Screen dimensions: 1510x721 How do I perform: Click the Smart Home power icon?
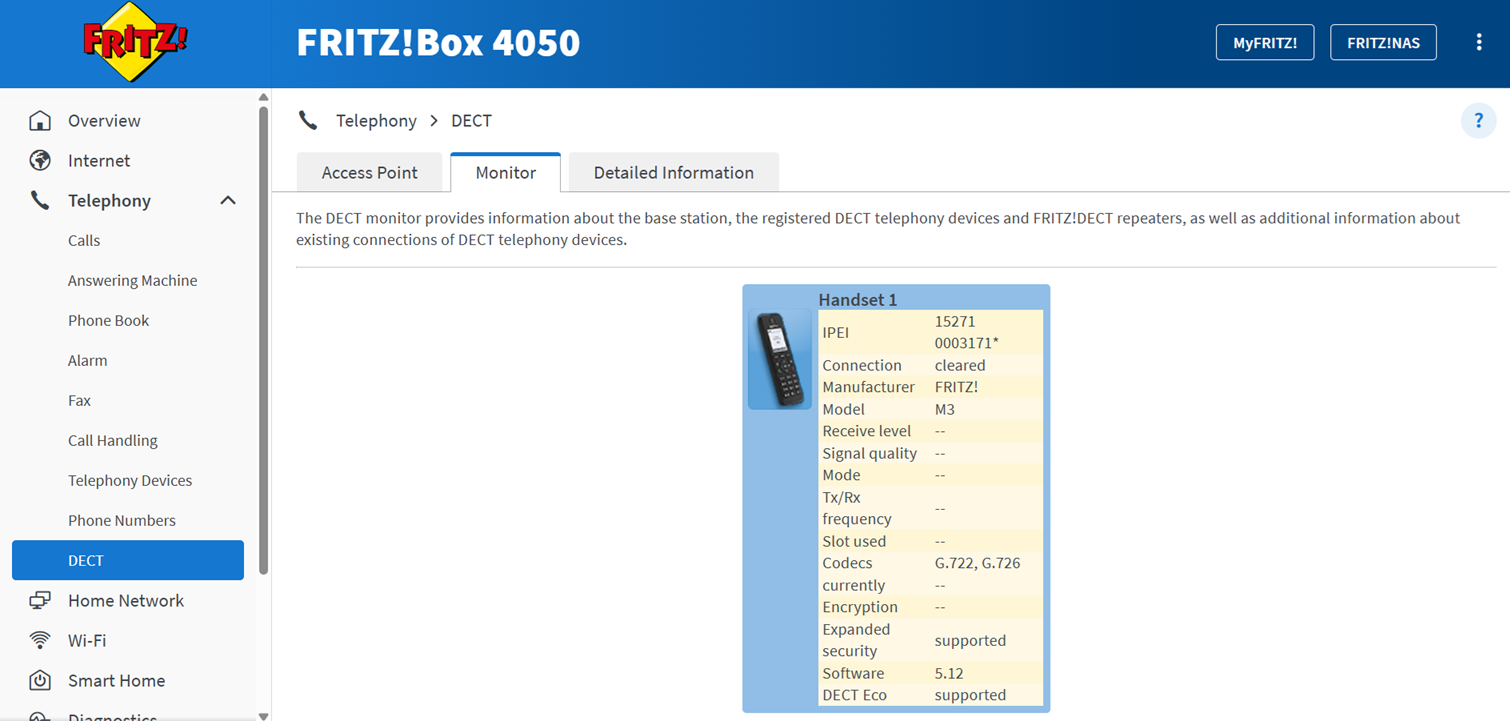[40, 681]
